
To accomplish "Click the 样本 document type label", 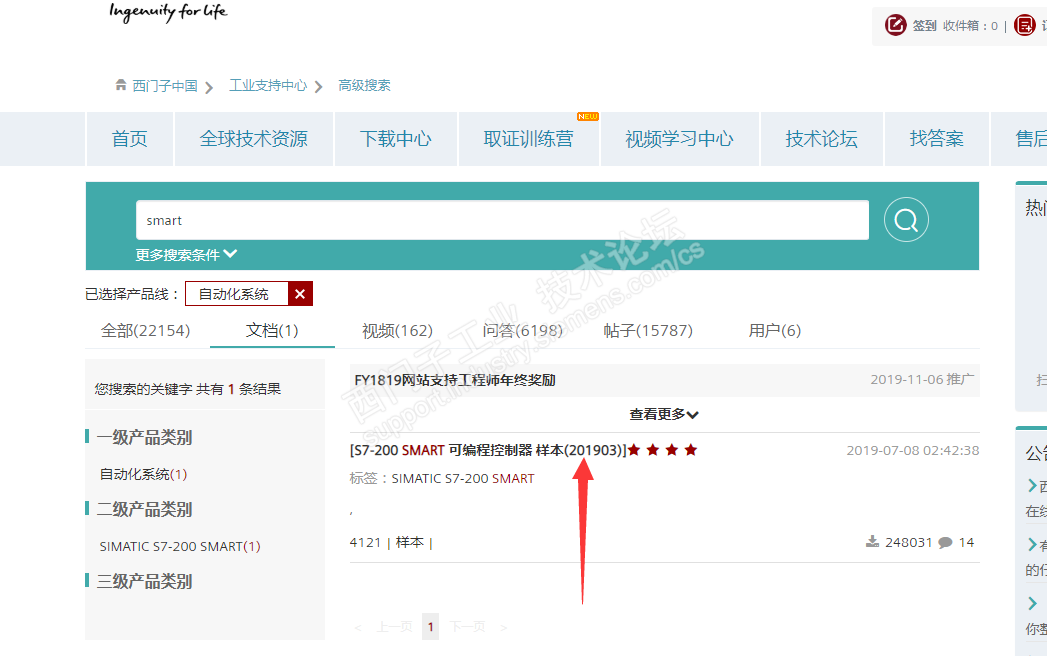I will click(410, 542).
